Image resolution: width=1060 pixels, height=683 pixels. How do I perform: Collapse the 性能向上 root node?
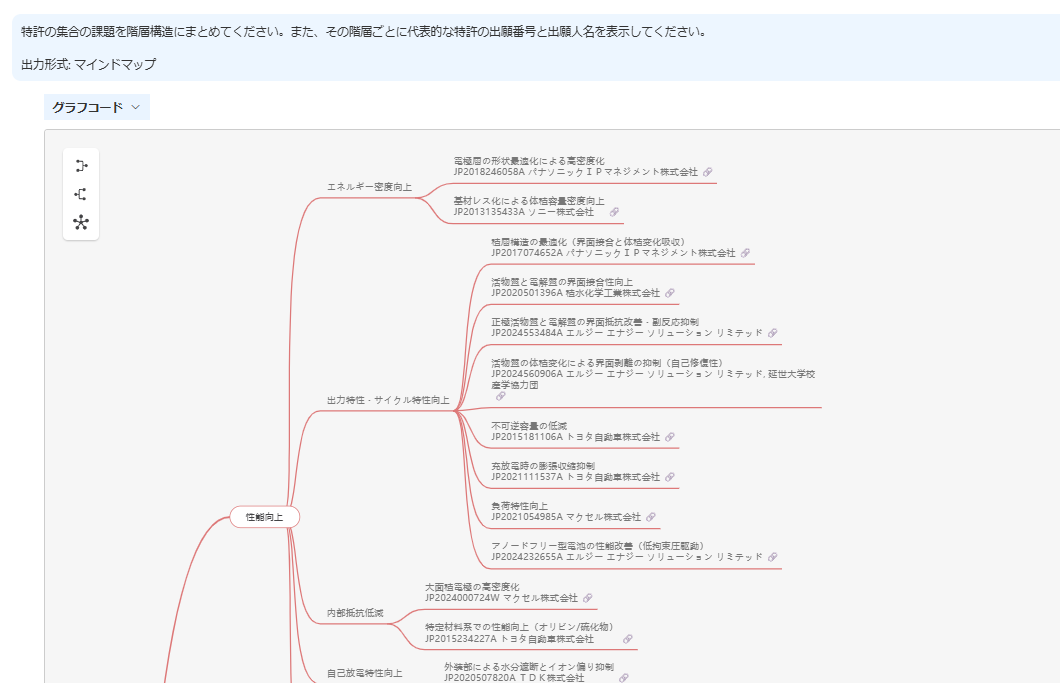coord(265,517)
